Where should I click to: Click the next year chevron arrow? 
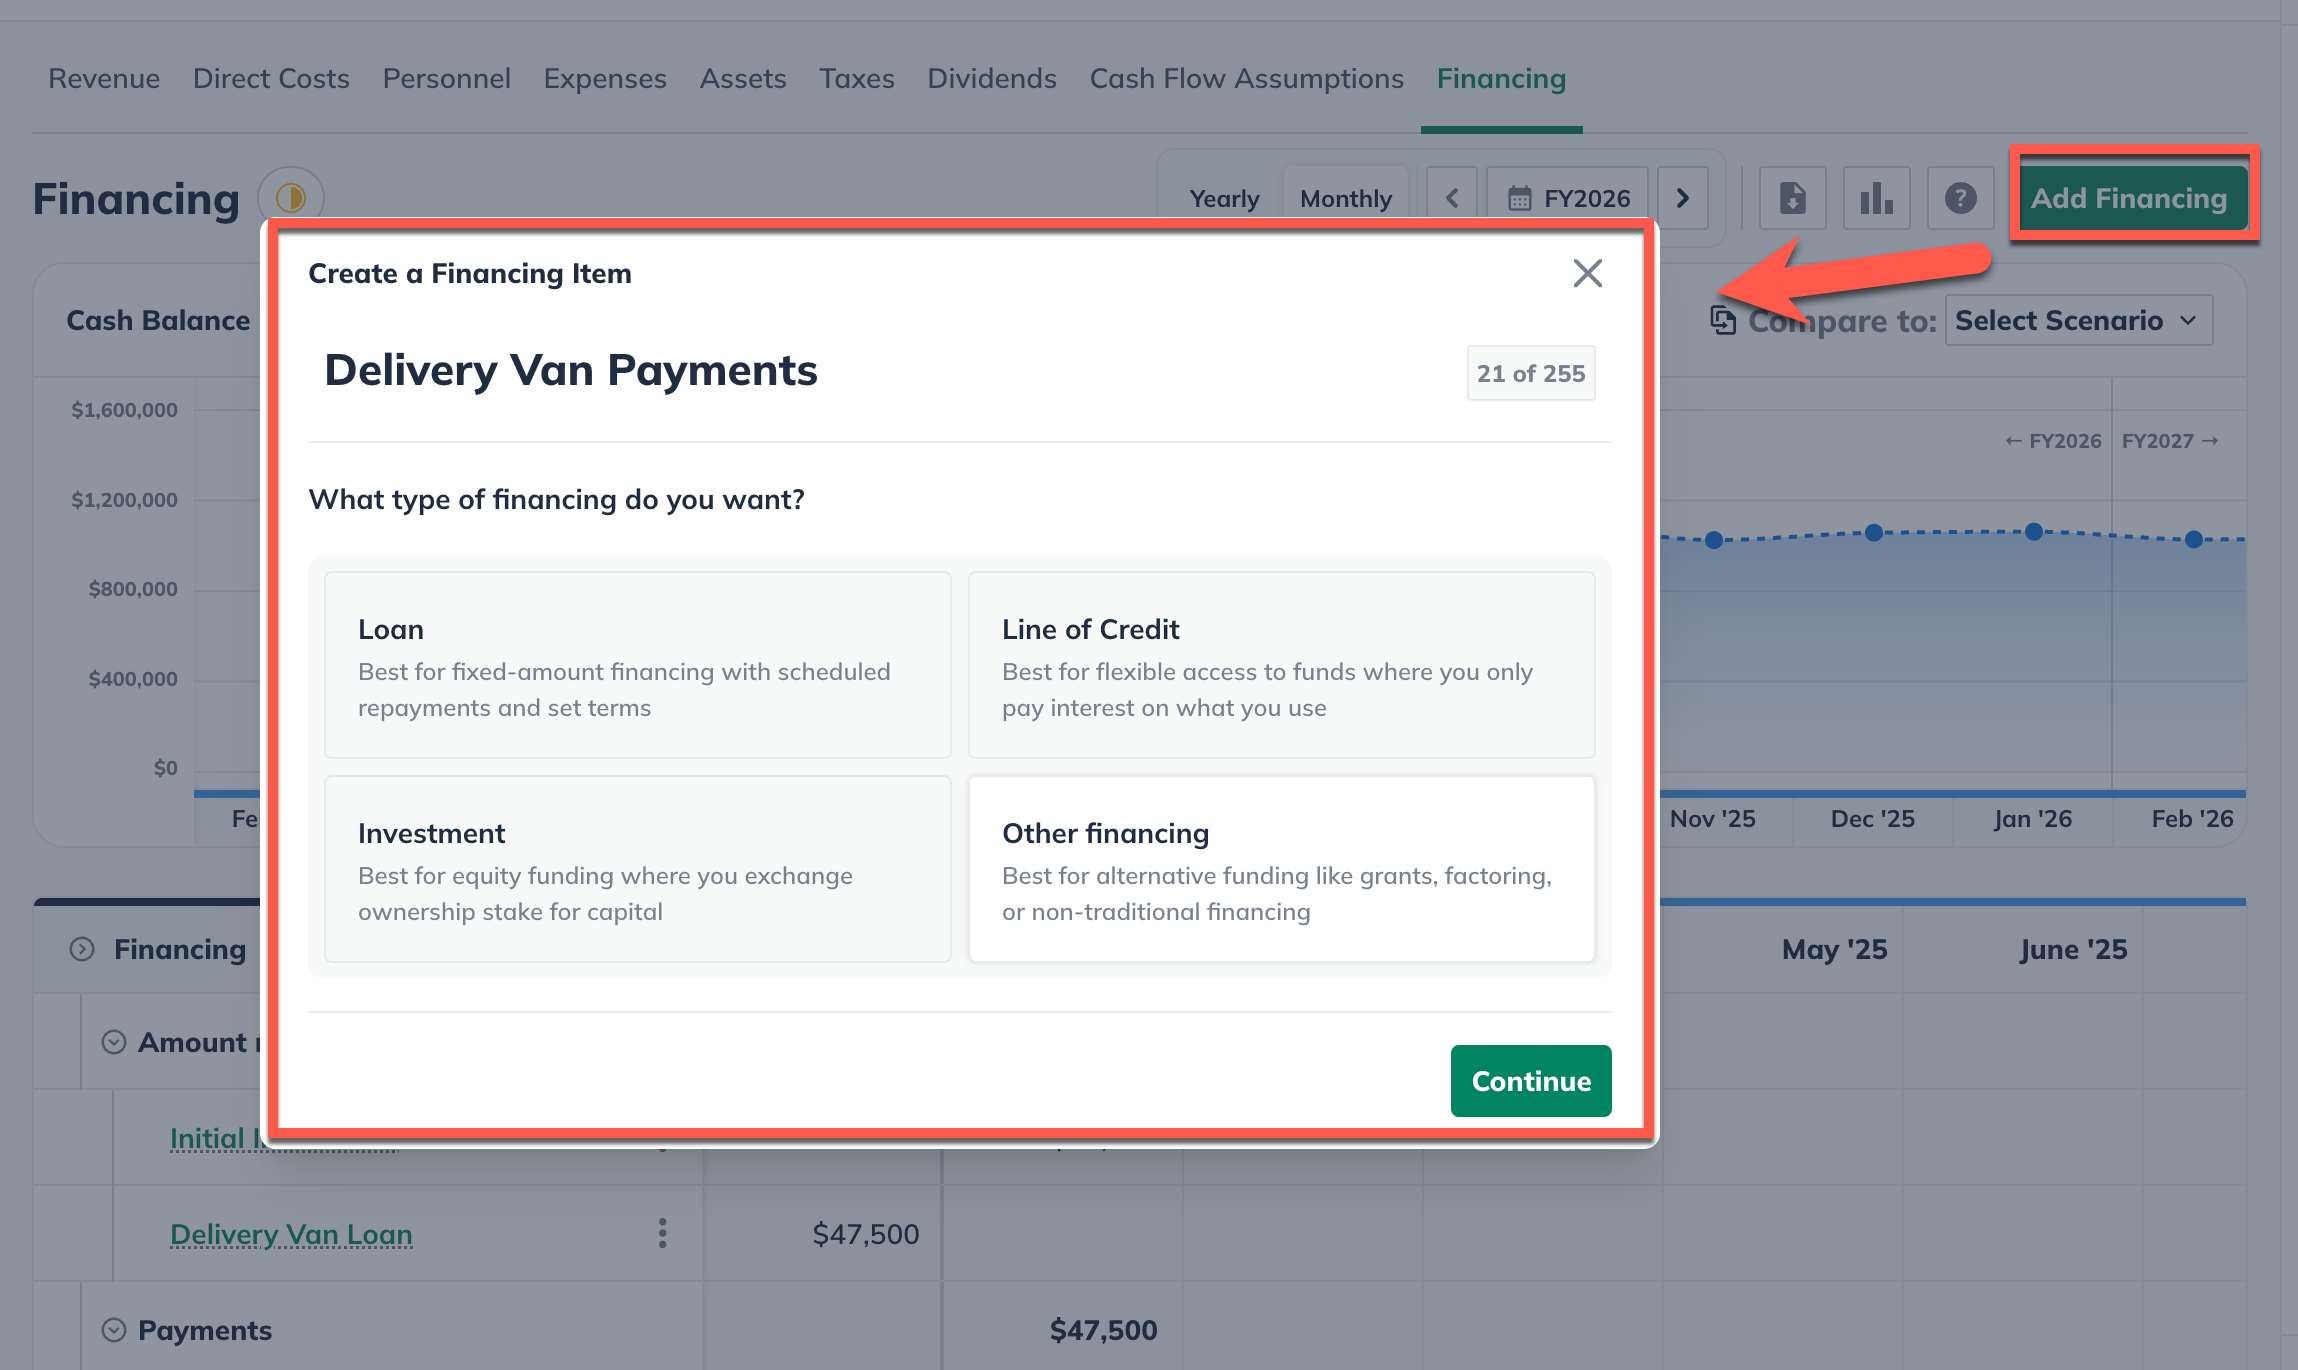pos(1683,197)
